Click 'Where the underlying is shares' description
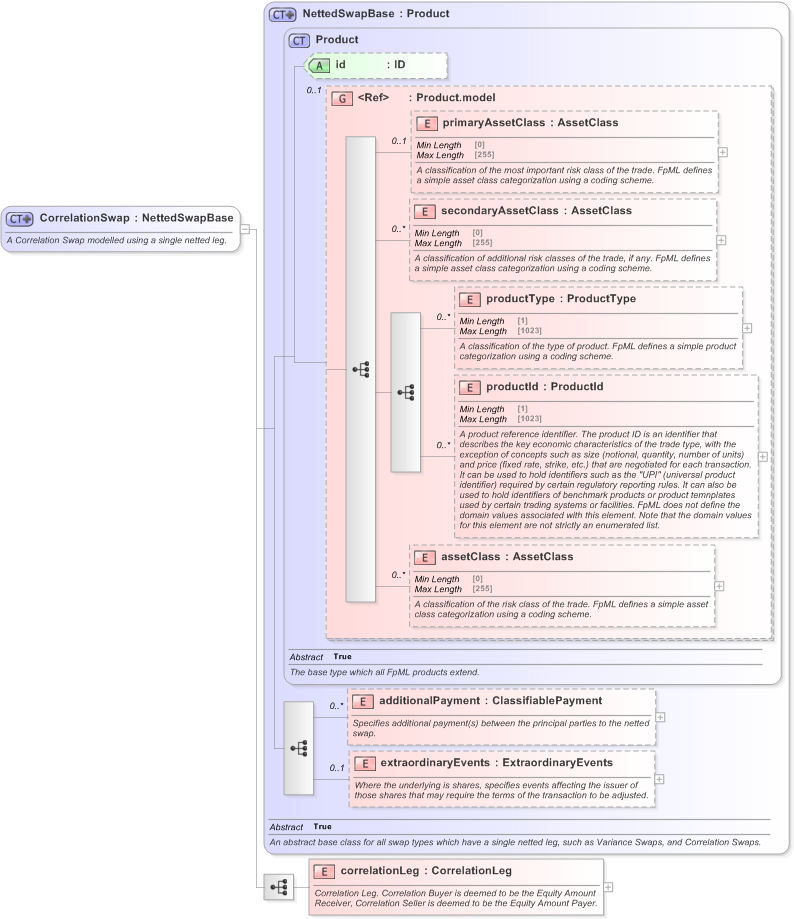This screenshot has height=919, width=794. pyautogui.click(x=502, y=790)
